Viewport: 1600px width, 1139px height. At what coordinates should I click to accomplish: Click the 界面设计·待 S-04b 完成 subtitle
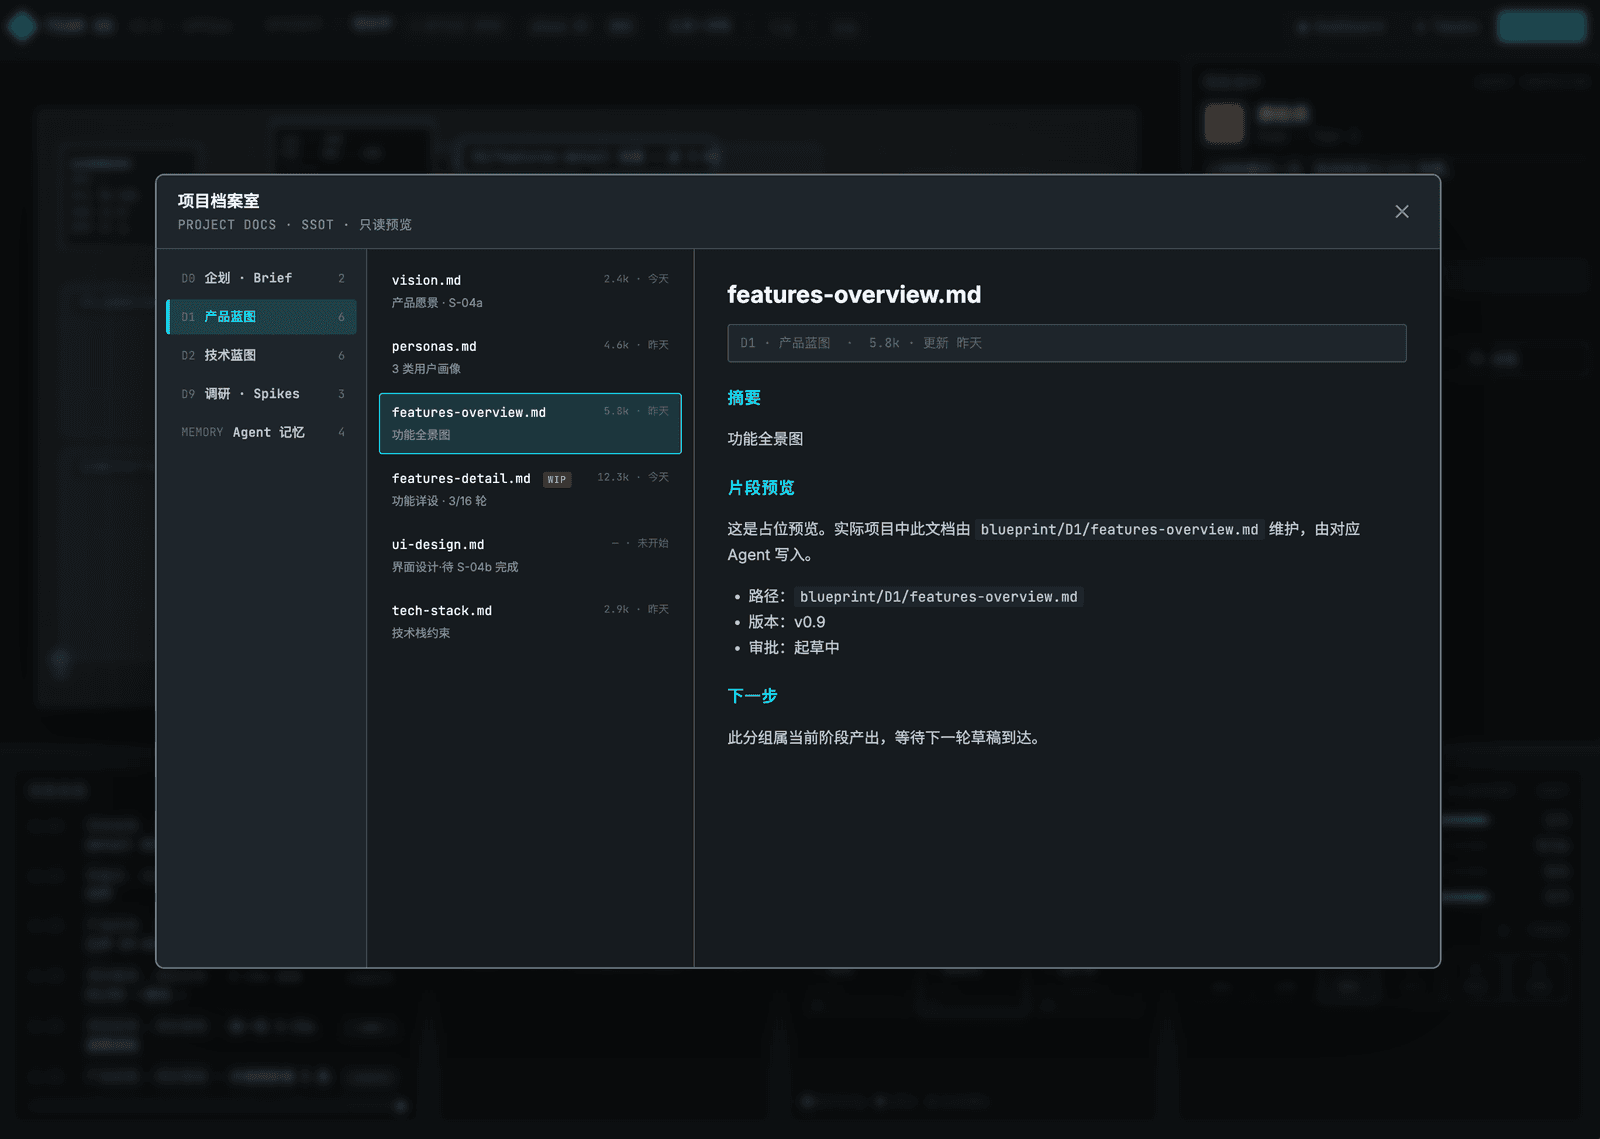click(x=455, y=567)
